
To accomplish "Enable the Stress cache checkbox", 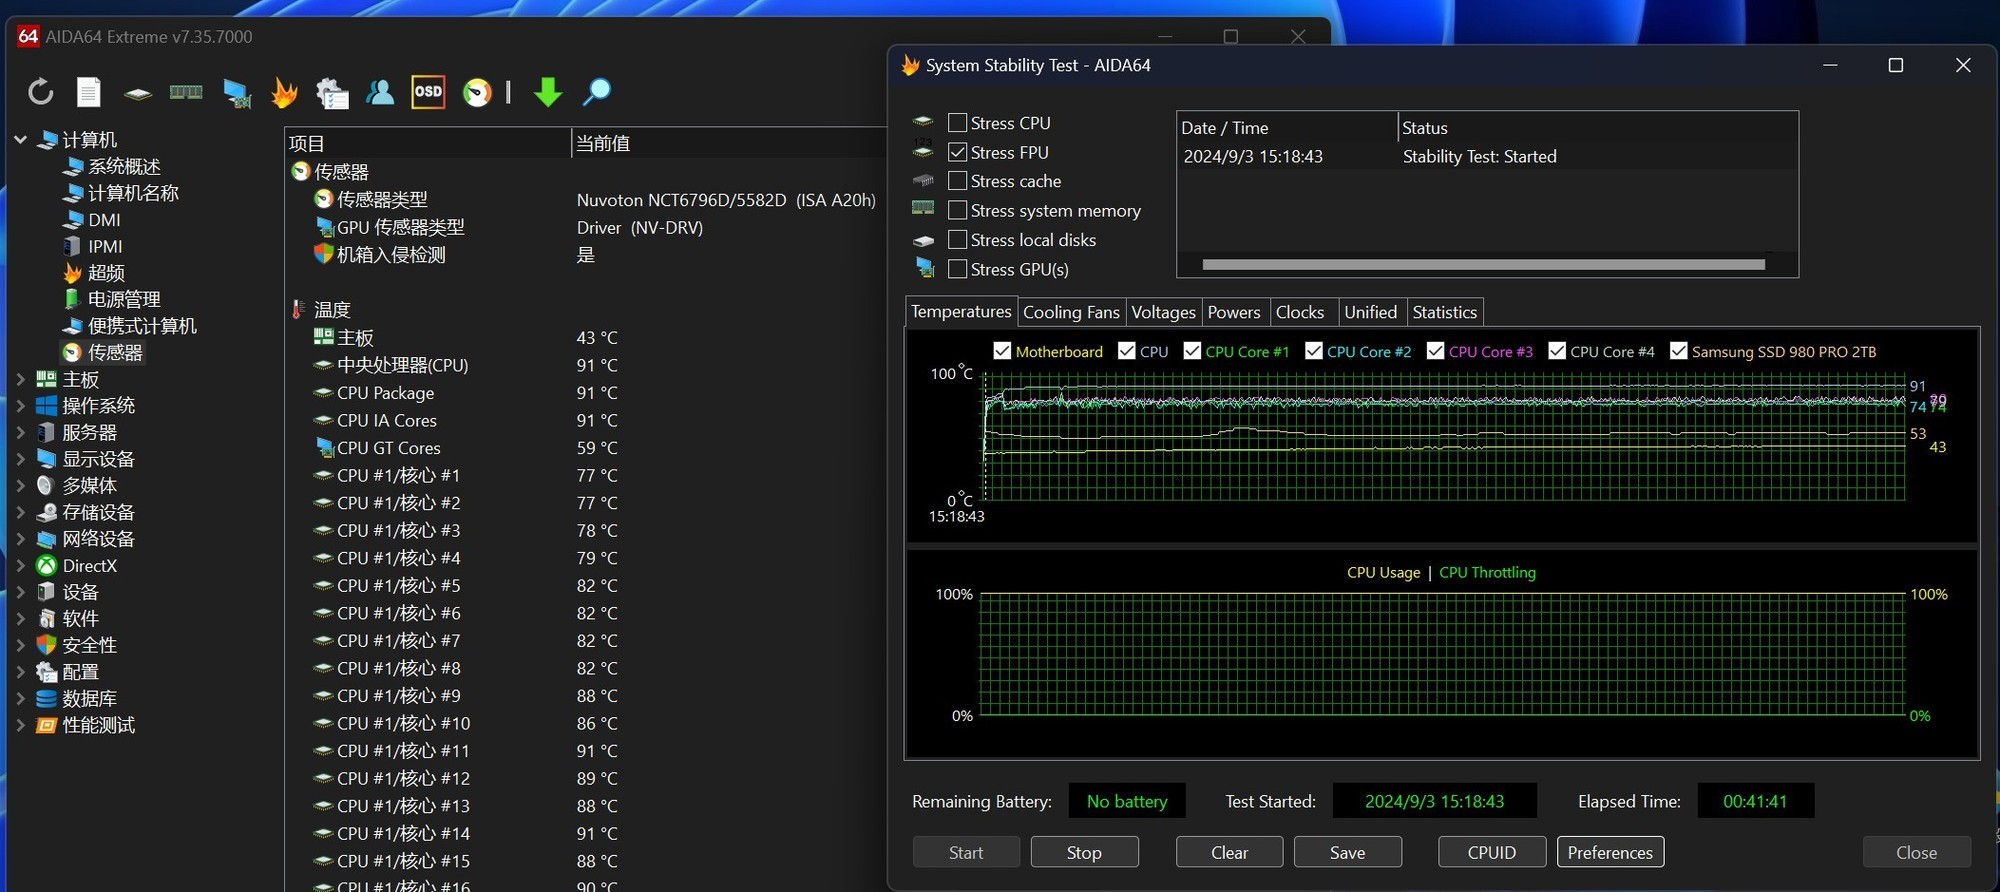I will click(x=957, y=181).
